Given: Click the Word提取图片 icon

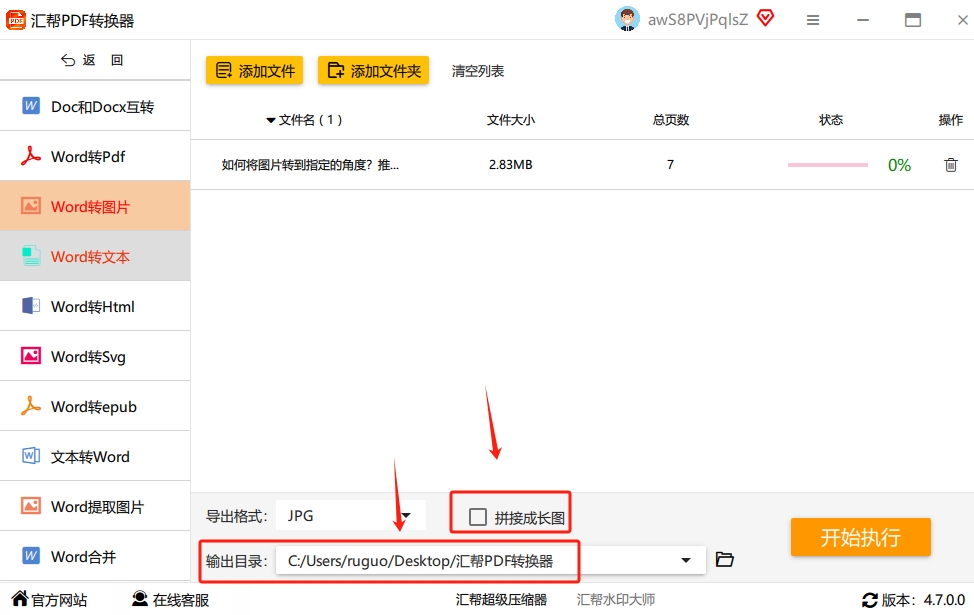Looking at the screenshot, I should [30, 506].
